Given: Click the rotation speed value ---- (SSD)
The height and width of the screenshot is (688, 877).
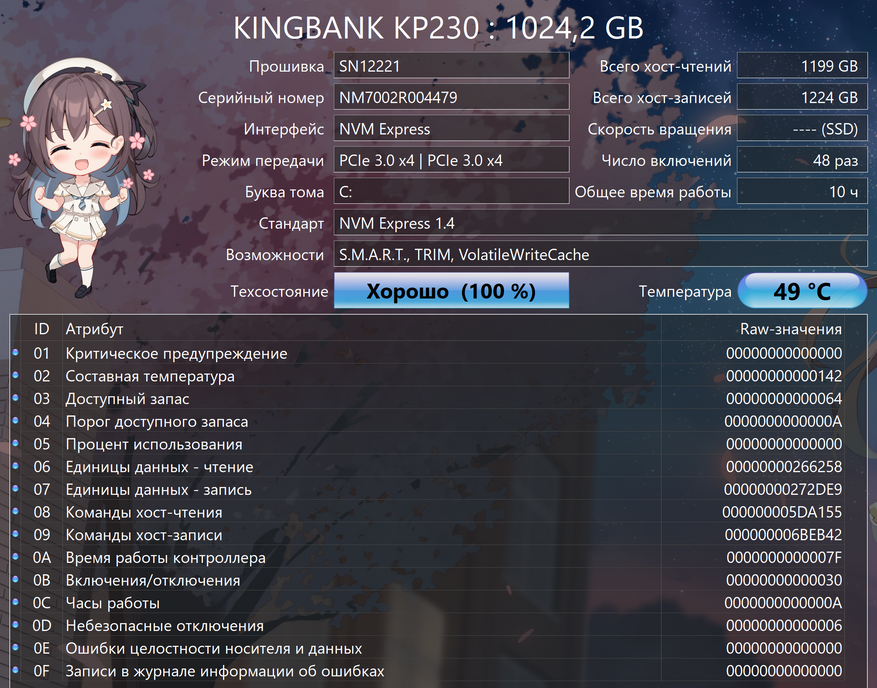Looking at the screenshot, I should (x=802, y=129).
